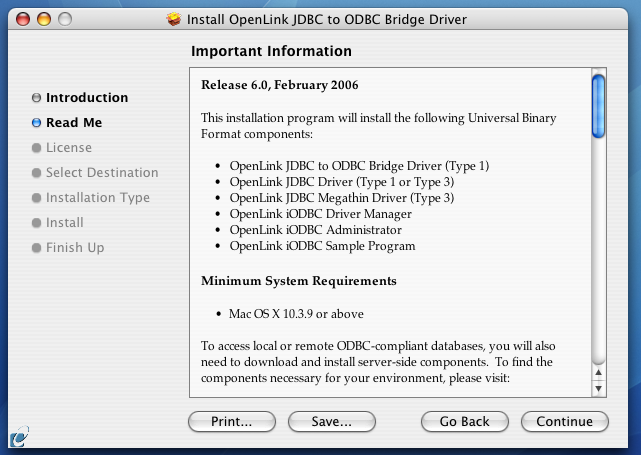The image size is (641, 455).
Task: Click 'OpenLink iODBC Sample Program' list item
Action: (322, 246)
